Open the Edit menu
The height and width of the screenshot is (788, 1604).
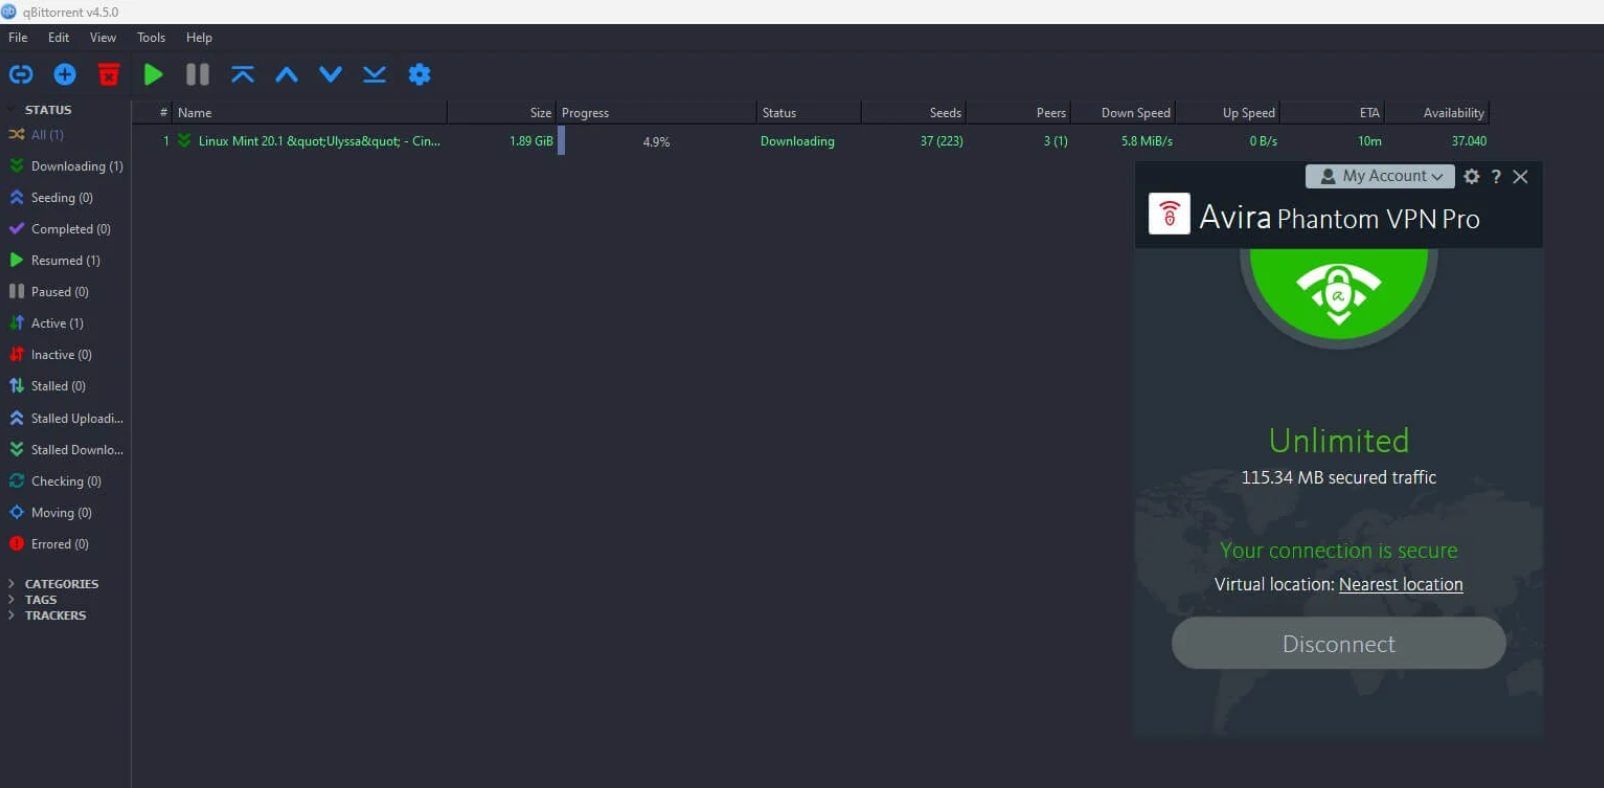pyautogui.click(x=58, y=37)
